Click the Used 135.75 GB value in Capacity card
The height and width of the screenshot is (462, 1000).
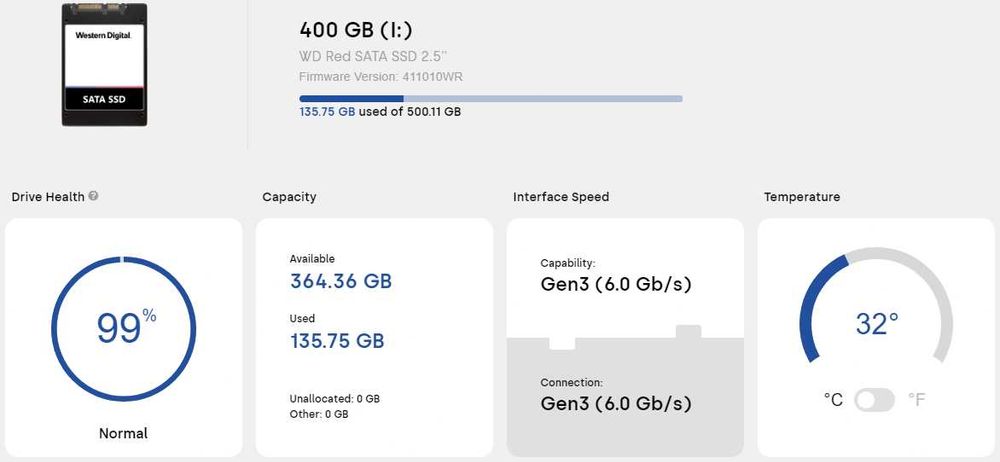(337, 341)
